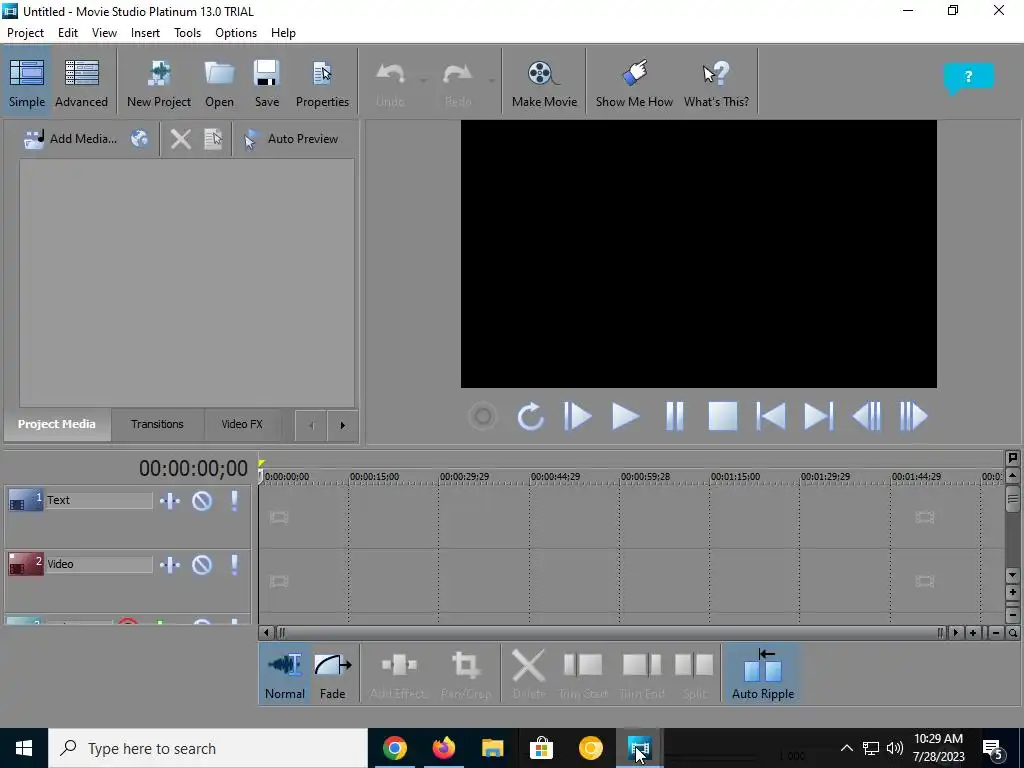The height and width of the screenshot is (768, 1024).
Task: Switch to Simple editing mode
Action: point(27,83)
